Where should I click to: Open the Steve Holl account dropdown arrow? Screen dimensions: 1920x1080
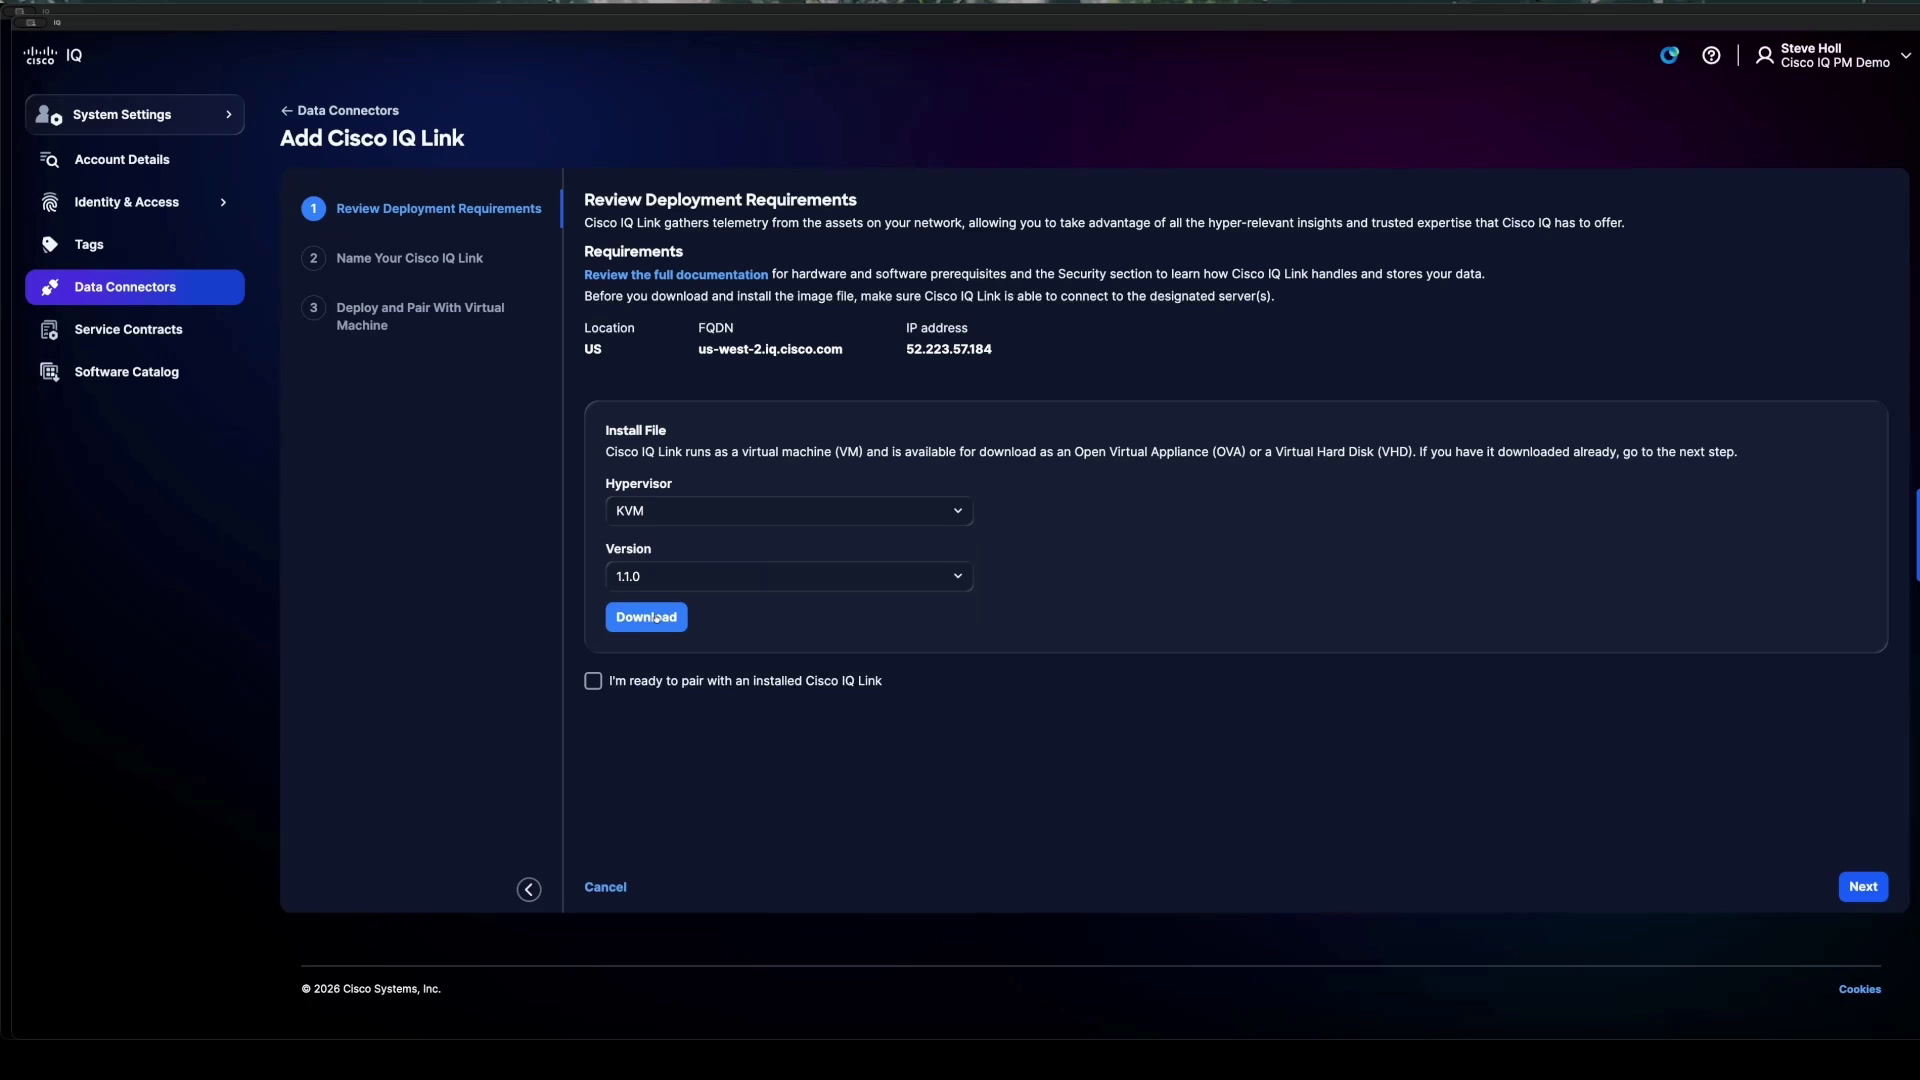coord(1905,56)
